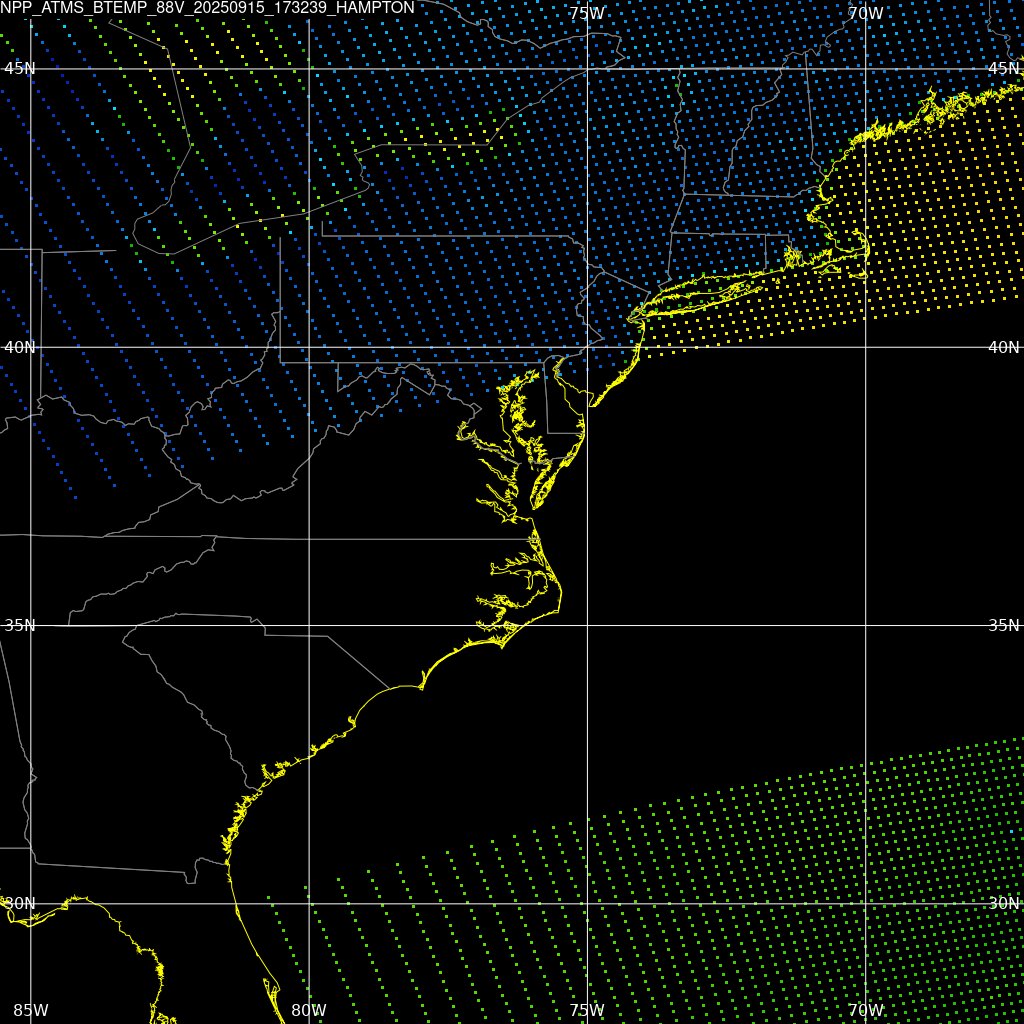
Task: Click the 30N label on the left side
Action: click(x=20, y=904)
